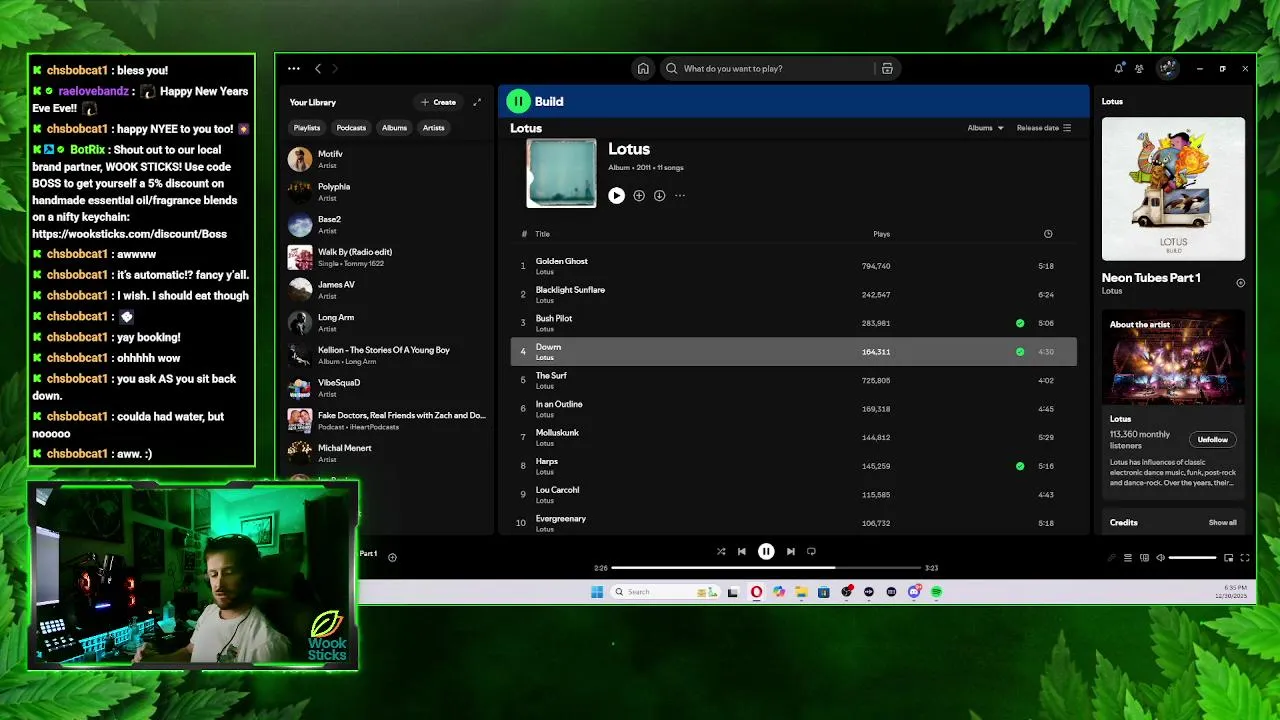Open Base2 artist in library

(x=386, y=225)
